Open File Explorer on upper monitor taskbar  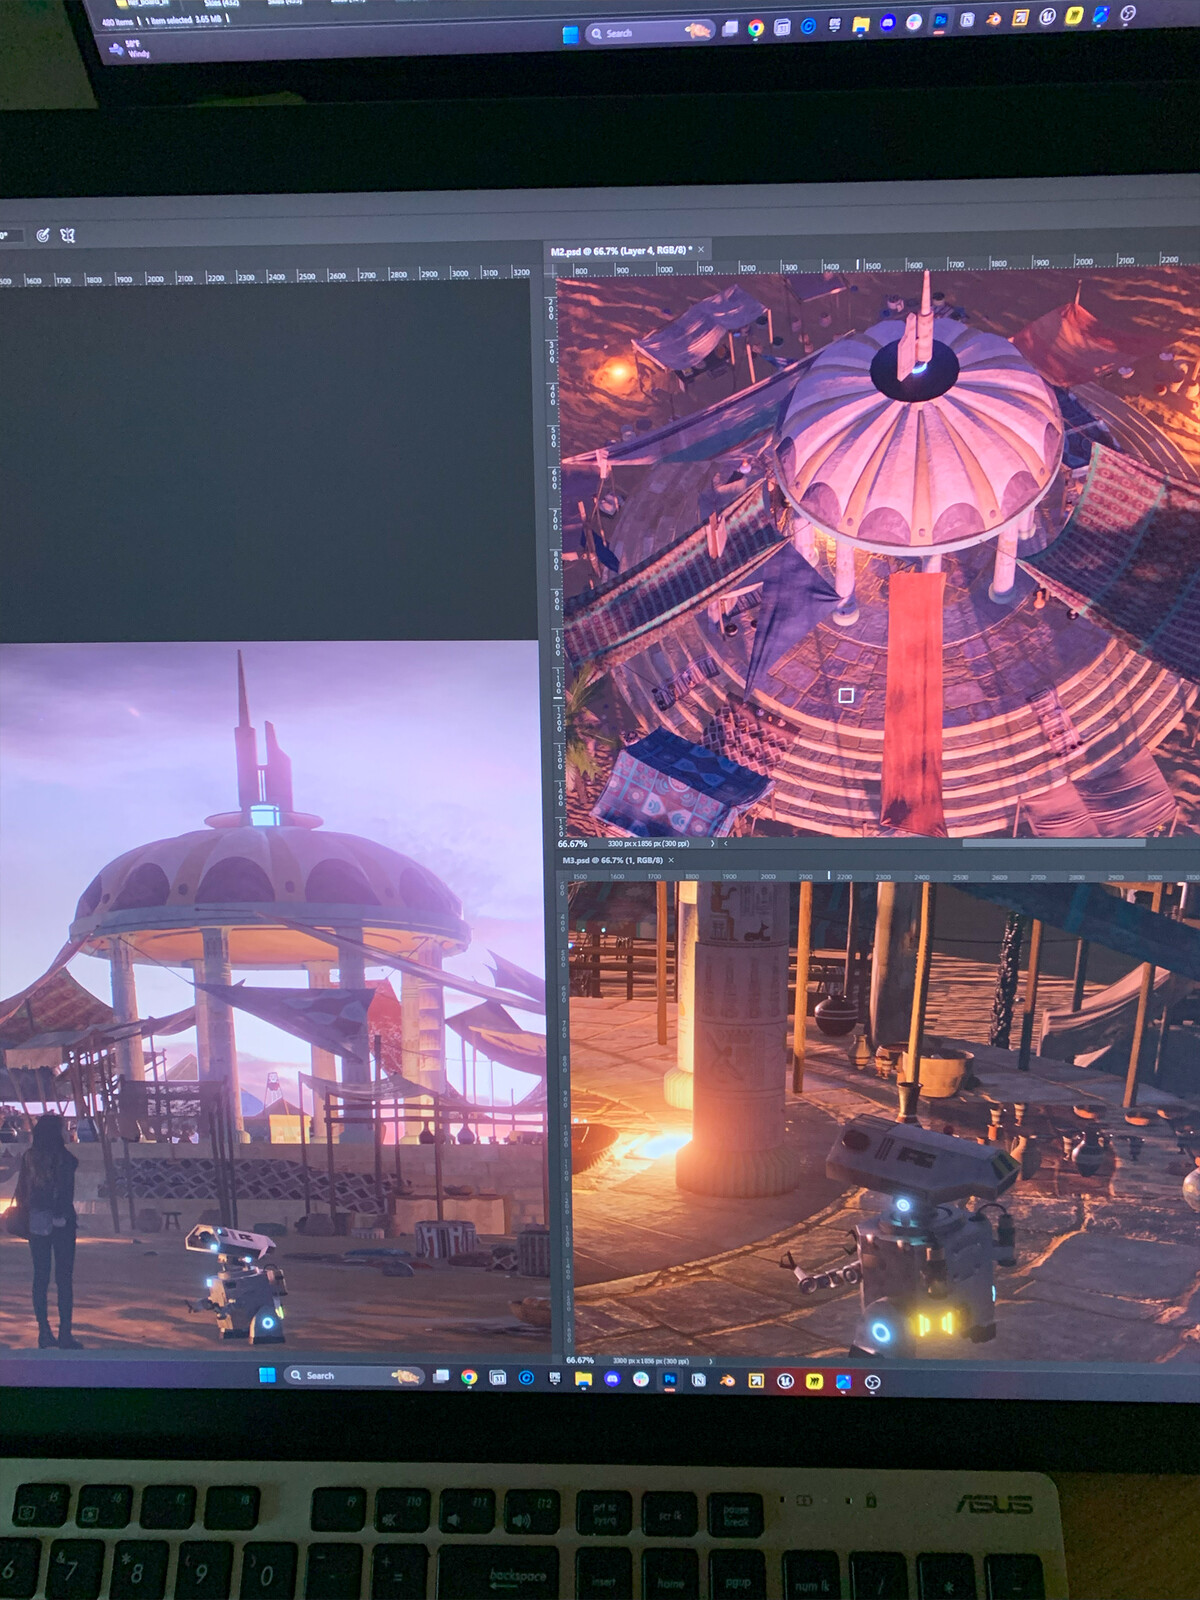click(x=860, y=25)
